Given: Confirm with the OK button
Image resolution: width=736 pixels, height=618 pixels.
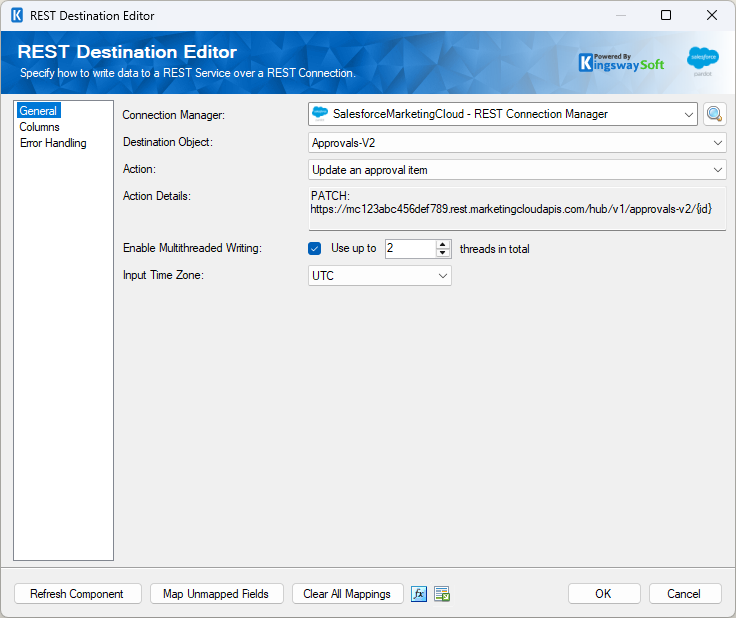Looking at the screenshot, I should tap(604, 594).
